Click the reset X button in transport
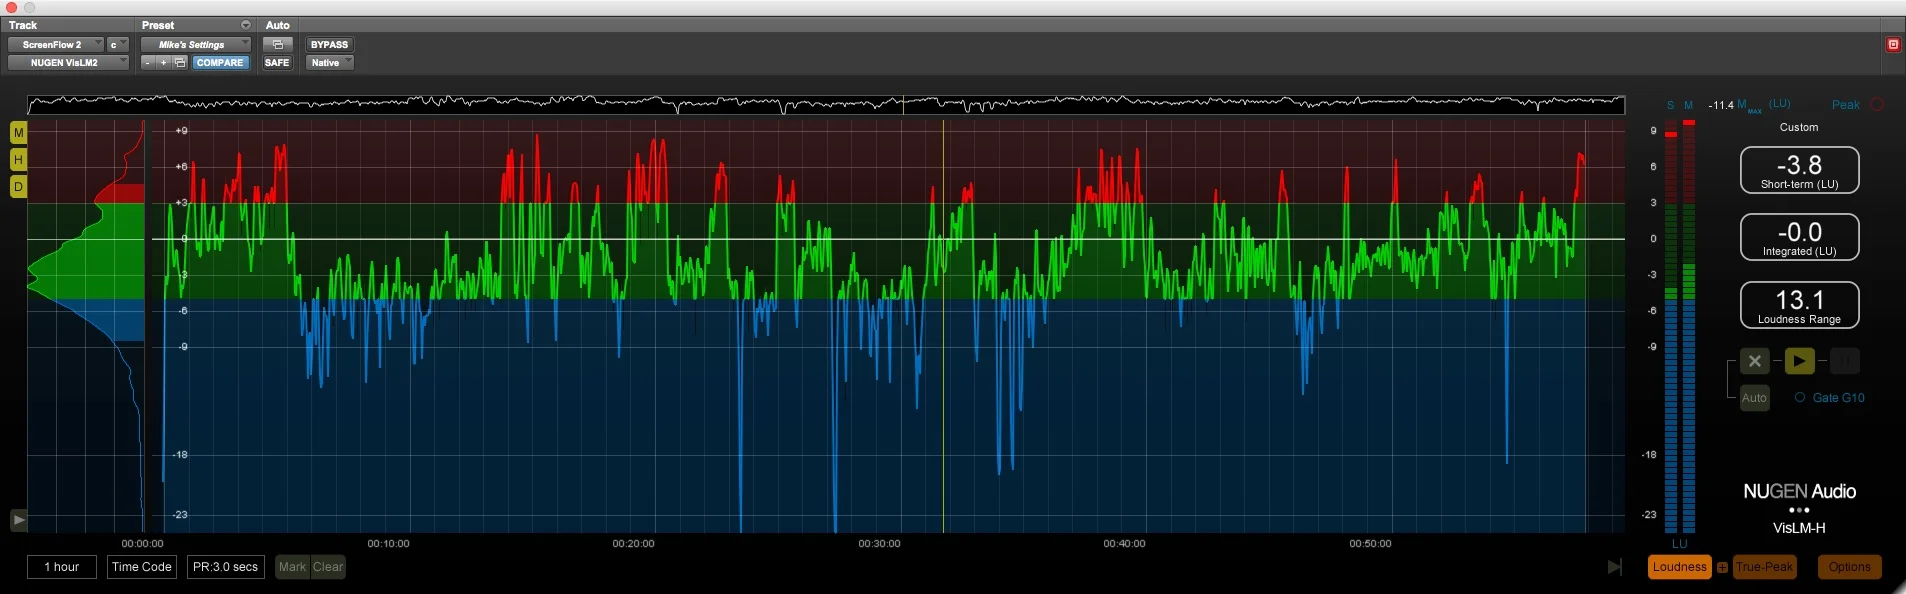Viewport: 1906px width, 594px height. [1754, 361]
